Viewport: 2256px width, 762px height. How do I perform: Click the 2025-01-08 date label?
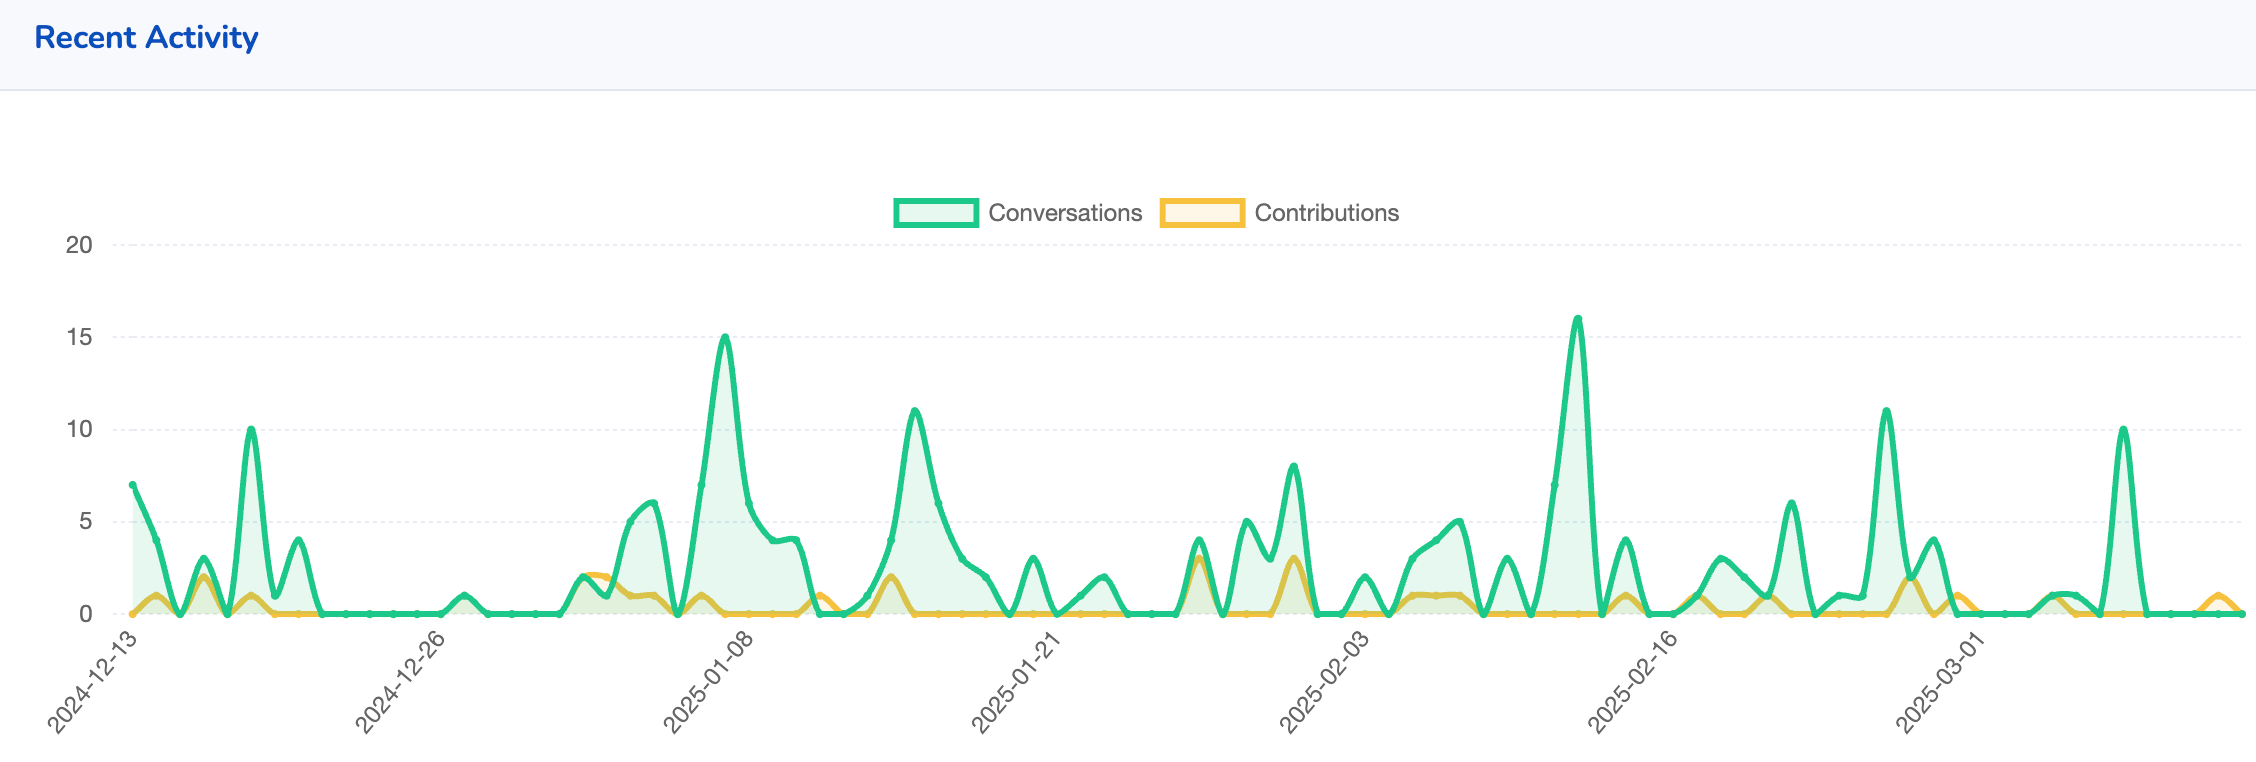(x=709, y=682)
